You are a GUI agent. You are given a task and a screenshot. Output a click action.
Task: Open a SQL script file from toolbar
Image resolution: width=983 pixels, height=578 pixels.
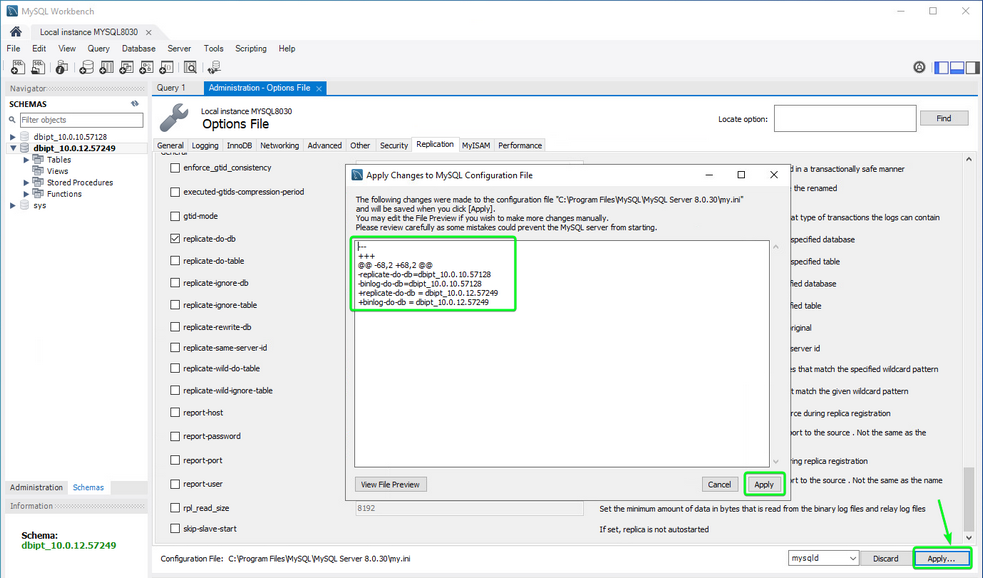point(38,67)
